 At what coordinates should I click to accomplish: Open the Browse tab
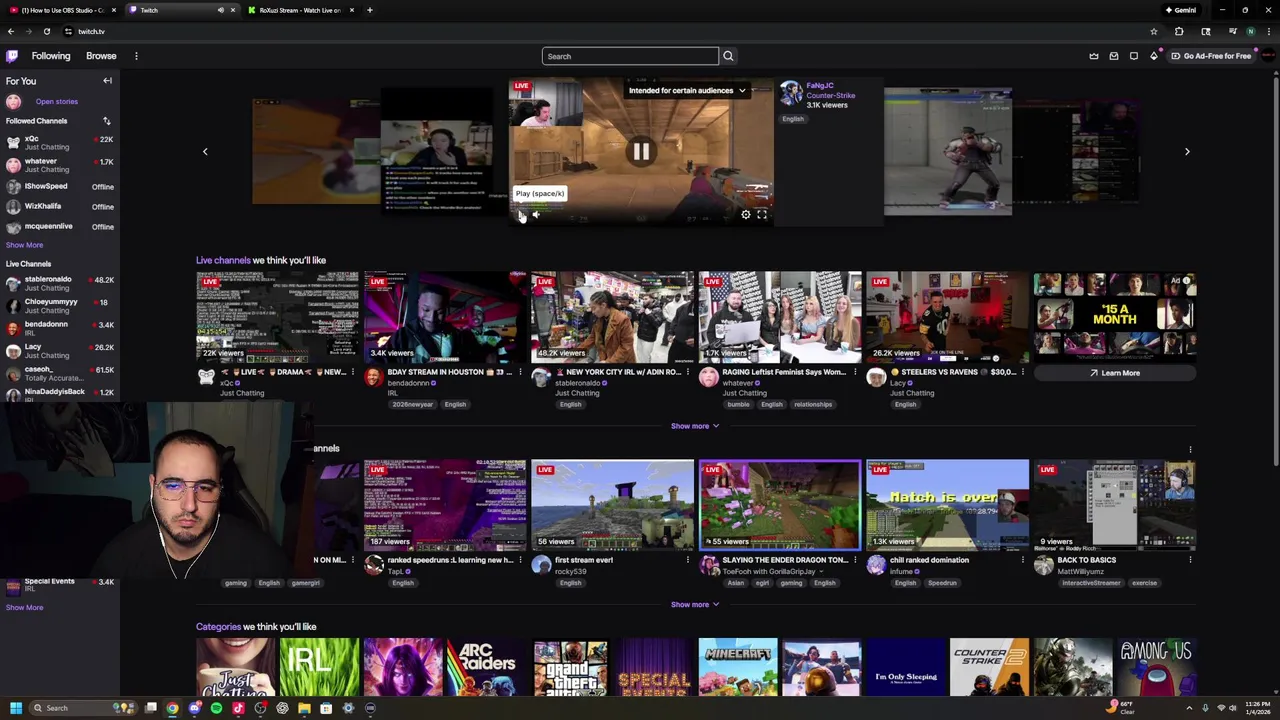pyautogui.click(x=101, y=56)
